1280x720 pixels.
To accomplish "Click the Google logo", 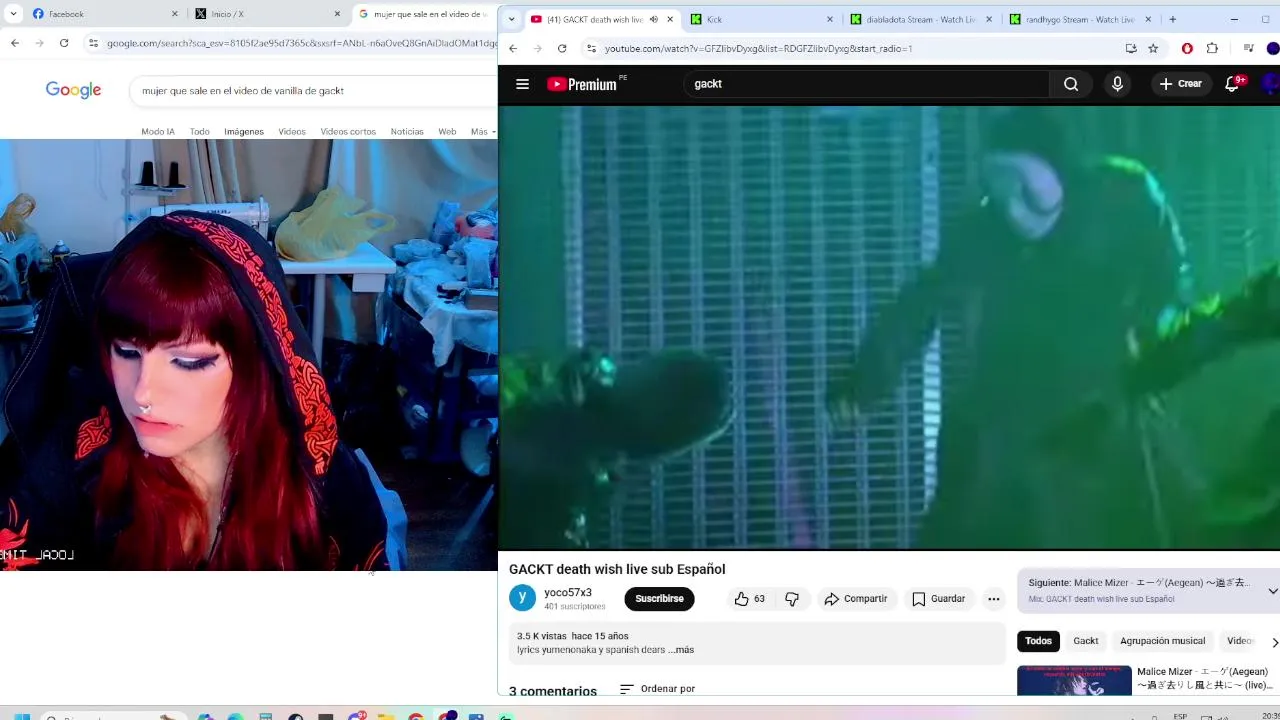I will tap(73, 90).
